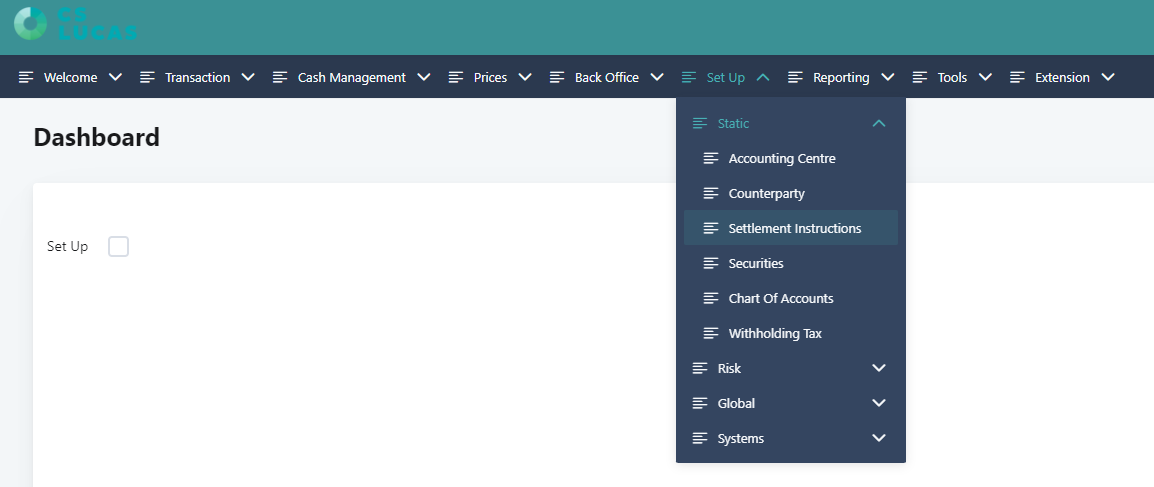Click the lines icon beside Cash Management
The height and width of the screenshot is (487, 1154).
click(280, 77)
